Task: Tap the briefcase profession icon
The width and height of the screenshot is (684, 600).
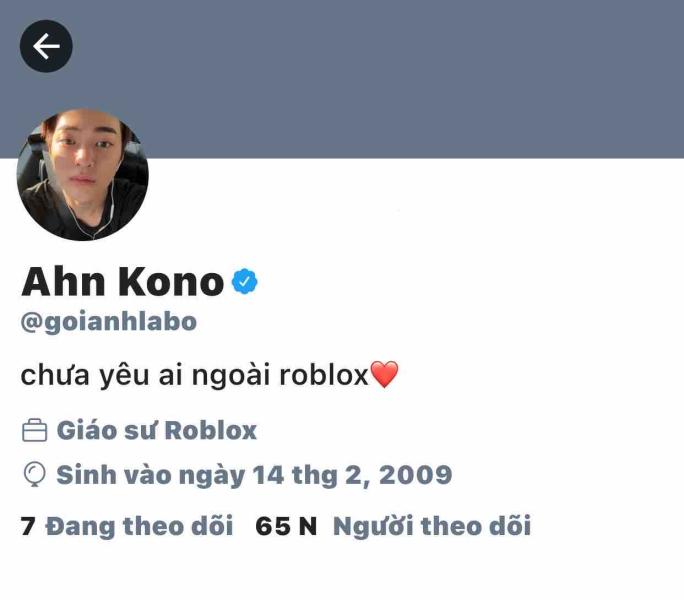Action: pos(34,430)
